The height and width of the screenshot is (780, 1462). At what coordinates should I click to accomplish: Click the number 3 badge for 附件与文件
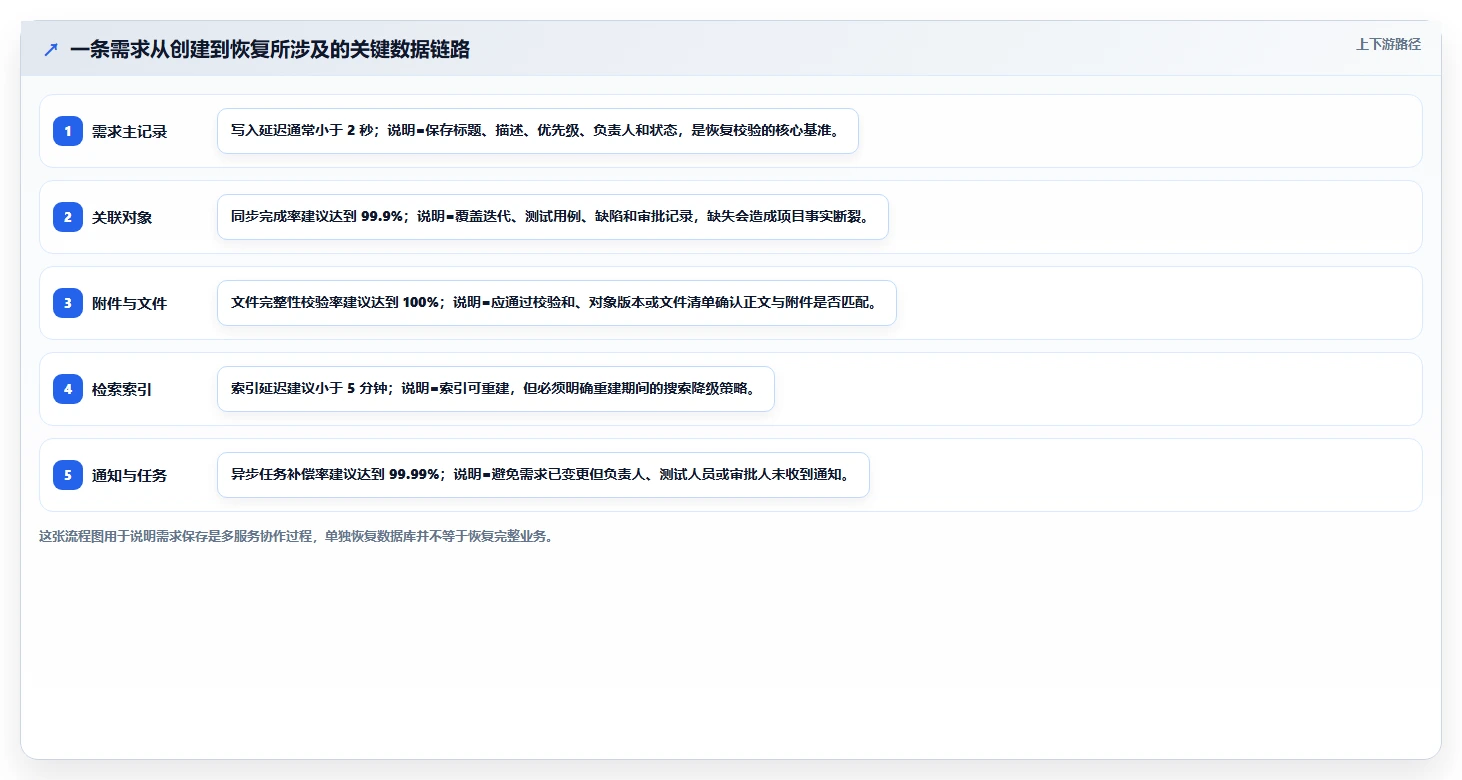68,303
